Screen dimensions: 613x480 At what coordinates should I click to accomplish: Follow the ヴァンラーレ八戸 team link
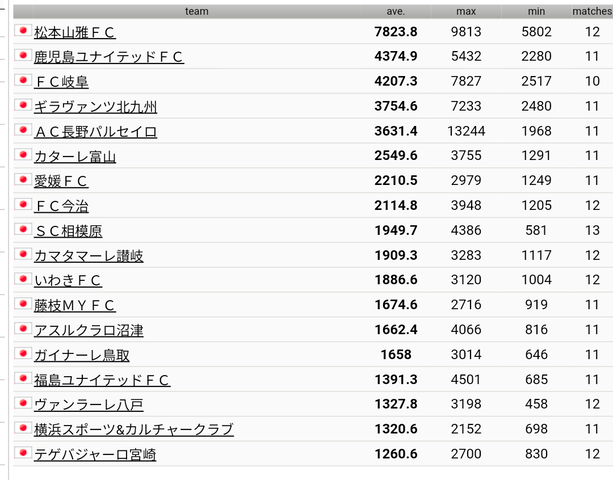point(88,405)
